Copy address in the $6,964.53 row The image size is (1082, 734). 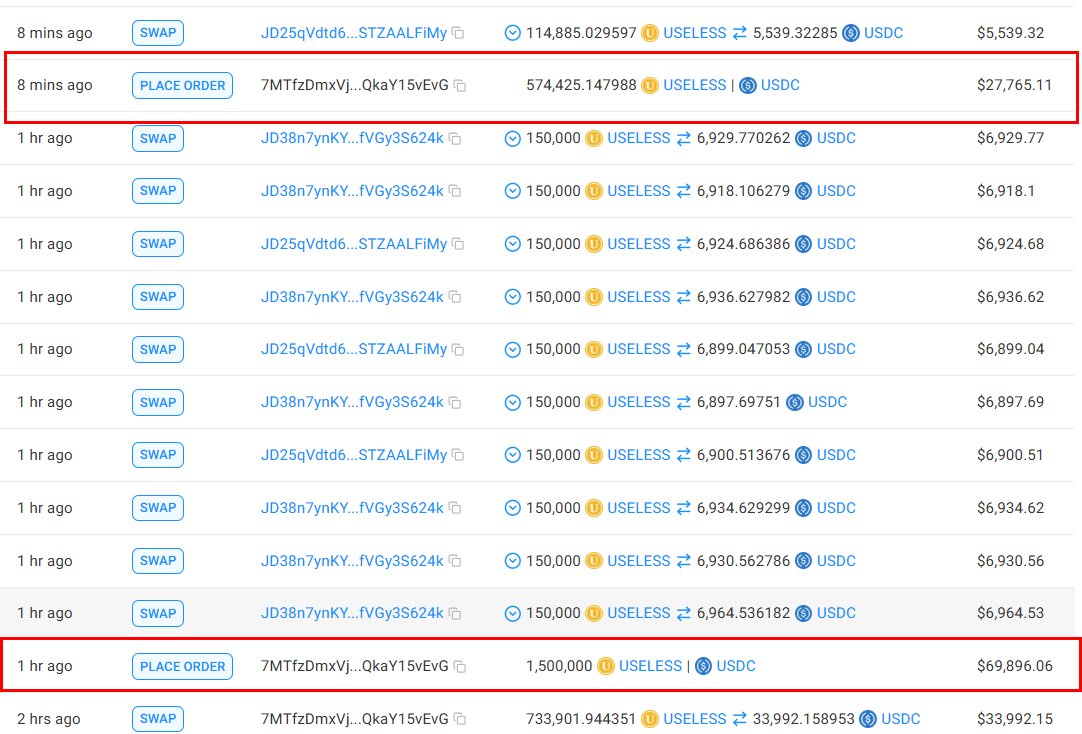click(x=455, y=613)
